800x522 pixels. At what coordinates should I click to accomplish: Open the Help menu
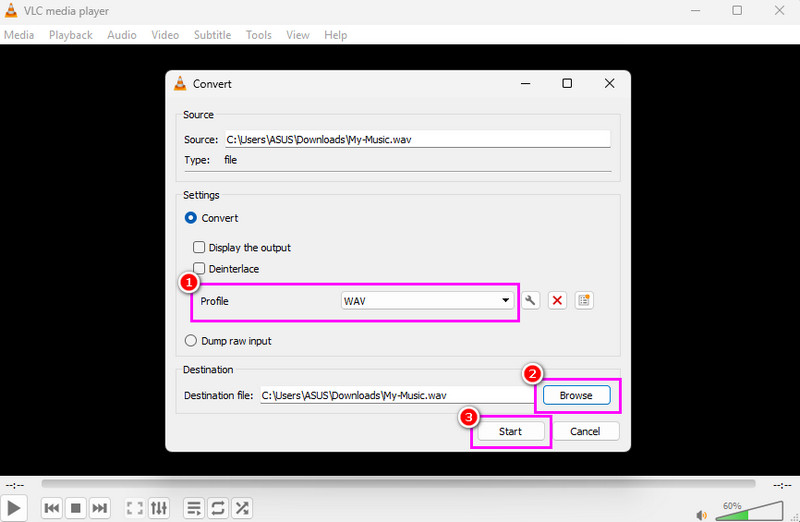[x=335, y=35]
